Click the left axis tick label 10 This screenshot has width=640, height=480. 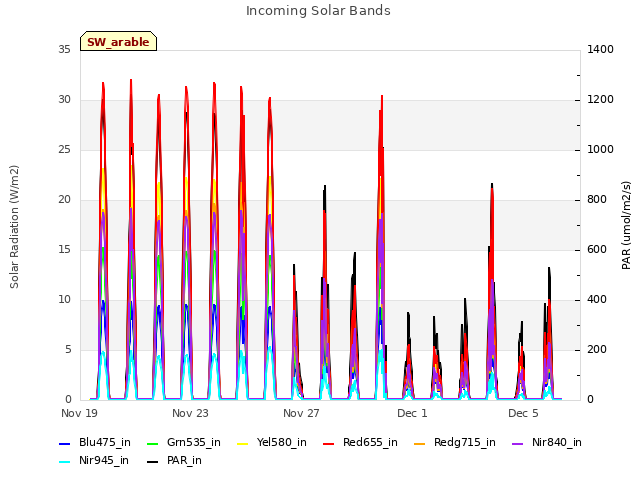[x=64, y=300]
